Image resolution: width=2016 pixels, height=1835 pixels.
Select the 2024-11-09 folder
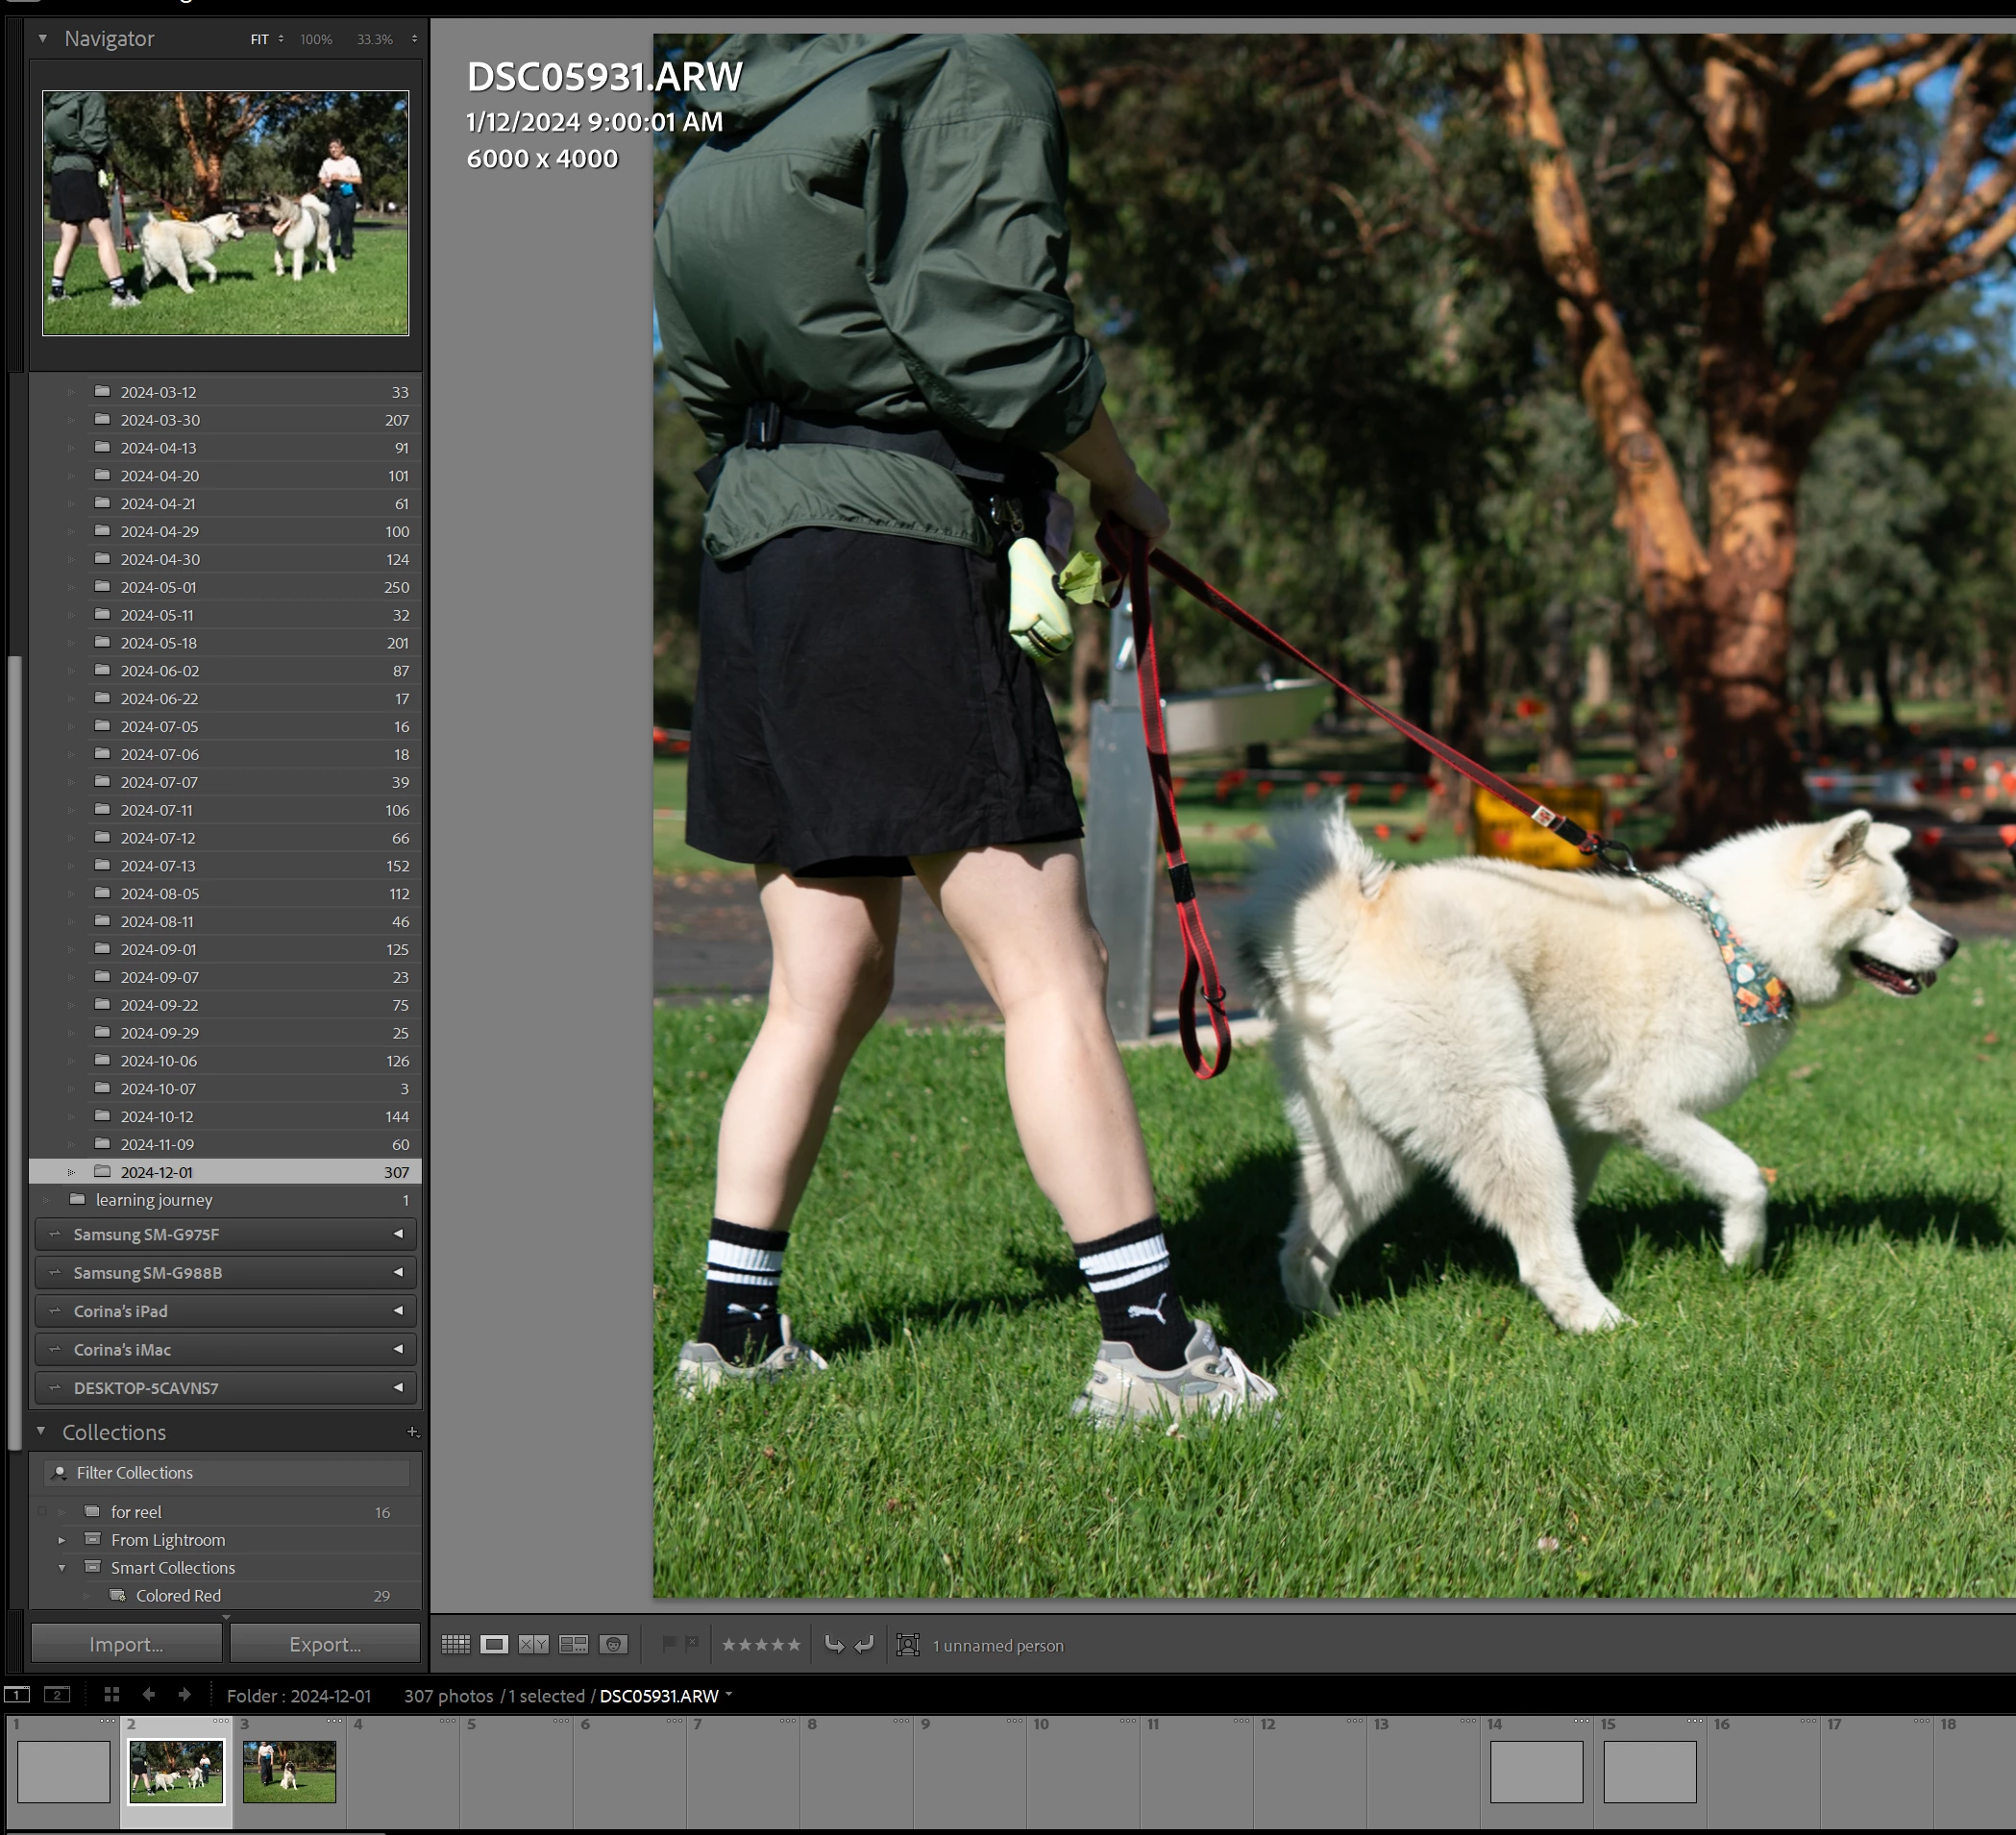(x=157, y=1144)
